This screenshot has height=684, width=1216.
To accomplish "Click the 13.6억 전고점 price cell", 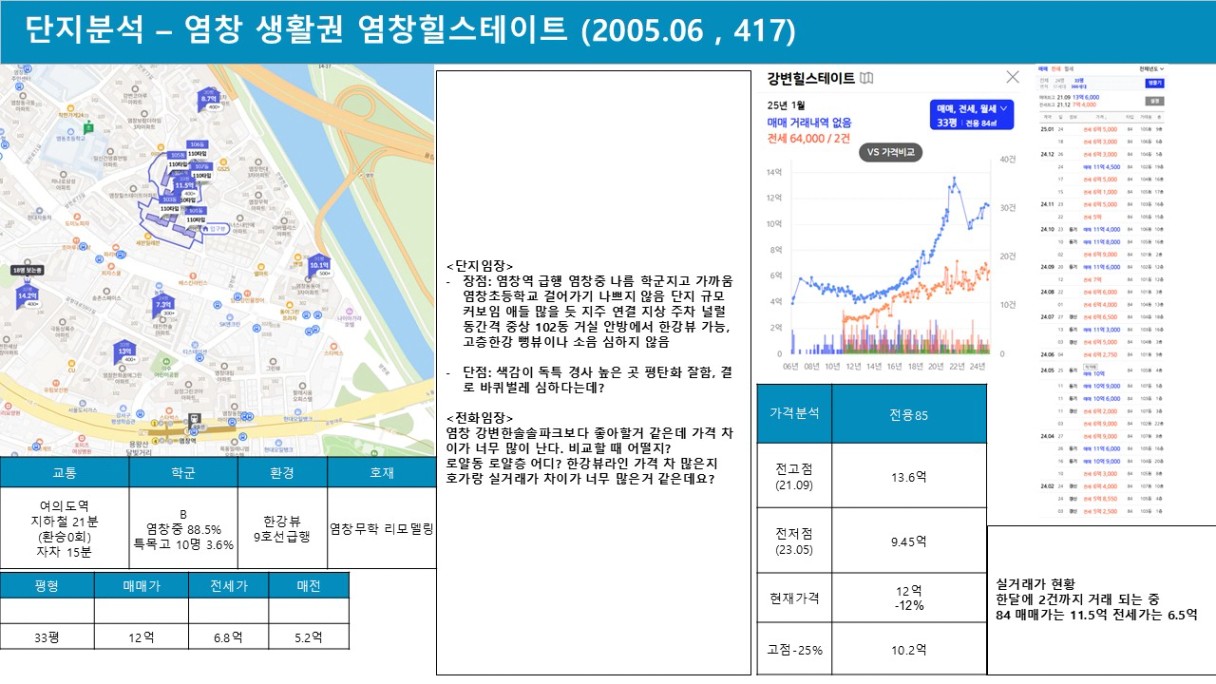I will (909, 476).
